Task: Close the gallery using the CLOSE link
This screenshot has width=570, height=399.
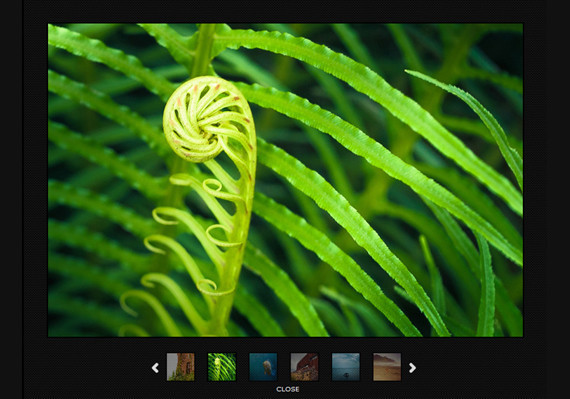Action: 288,389
